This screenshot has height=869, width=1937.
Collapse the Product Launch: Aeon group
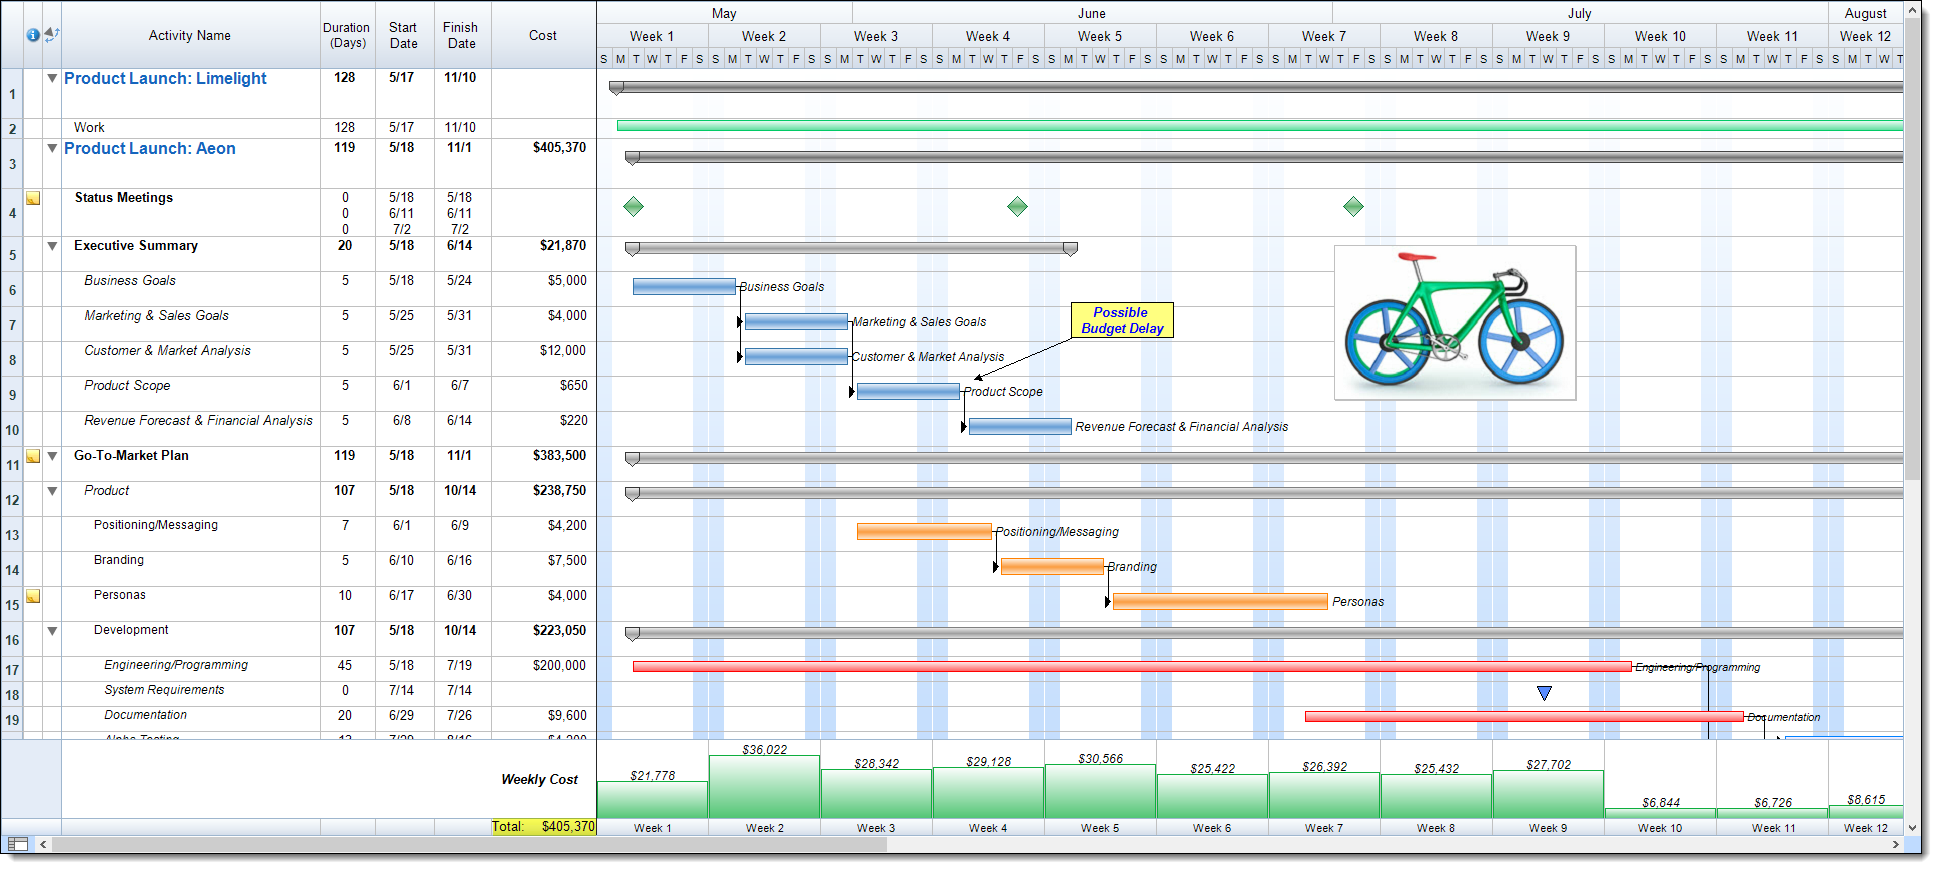pyautogui.click(x=52, y=148)
